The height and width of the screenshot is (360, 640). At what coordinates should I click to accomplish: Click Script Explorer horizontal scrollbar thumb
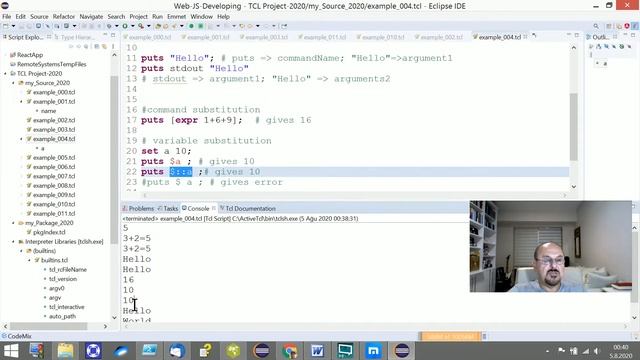point(49,327)
